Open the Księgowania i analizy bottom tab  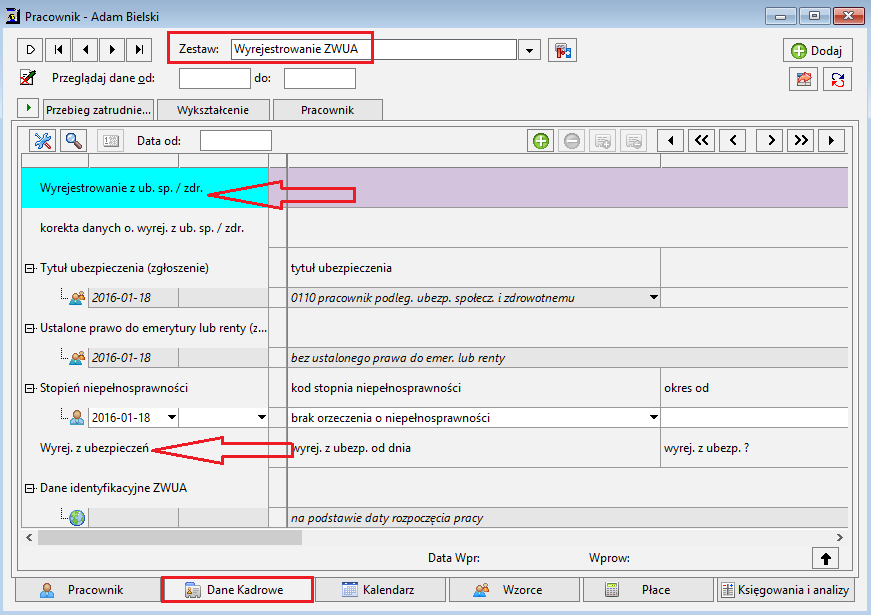pyautogui.click(x=785, y=590)
